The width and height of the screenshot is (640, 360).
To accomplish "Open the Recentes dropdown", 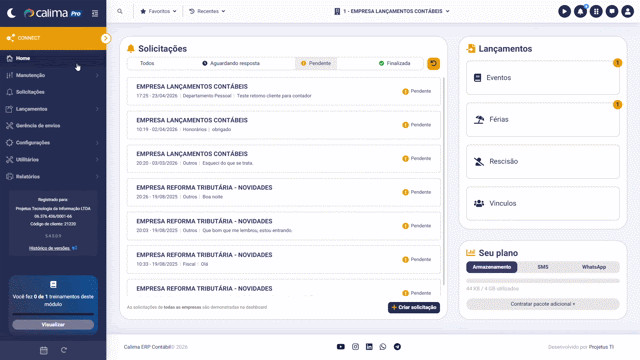I will click(207, 11).
